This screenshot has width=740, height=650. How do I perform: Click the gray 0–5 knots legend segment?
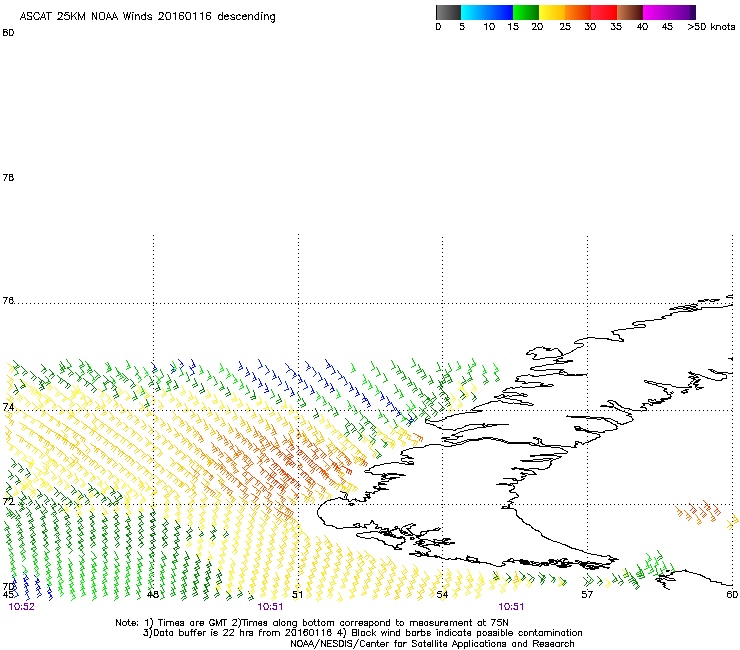[448, 12]
